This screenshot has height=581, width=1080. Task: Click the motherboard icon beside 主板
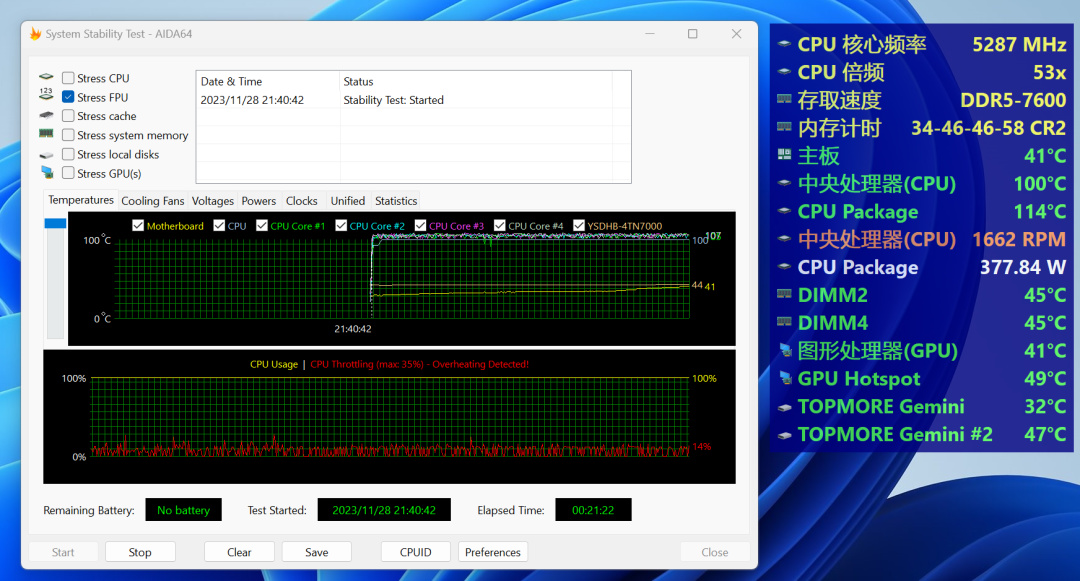(784, 154)
